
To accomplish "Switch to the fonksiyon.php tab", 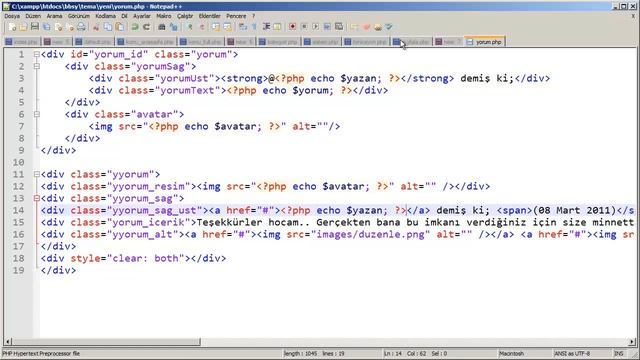I will click(x=366, y=42).
